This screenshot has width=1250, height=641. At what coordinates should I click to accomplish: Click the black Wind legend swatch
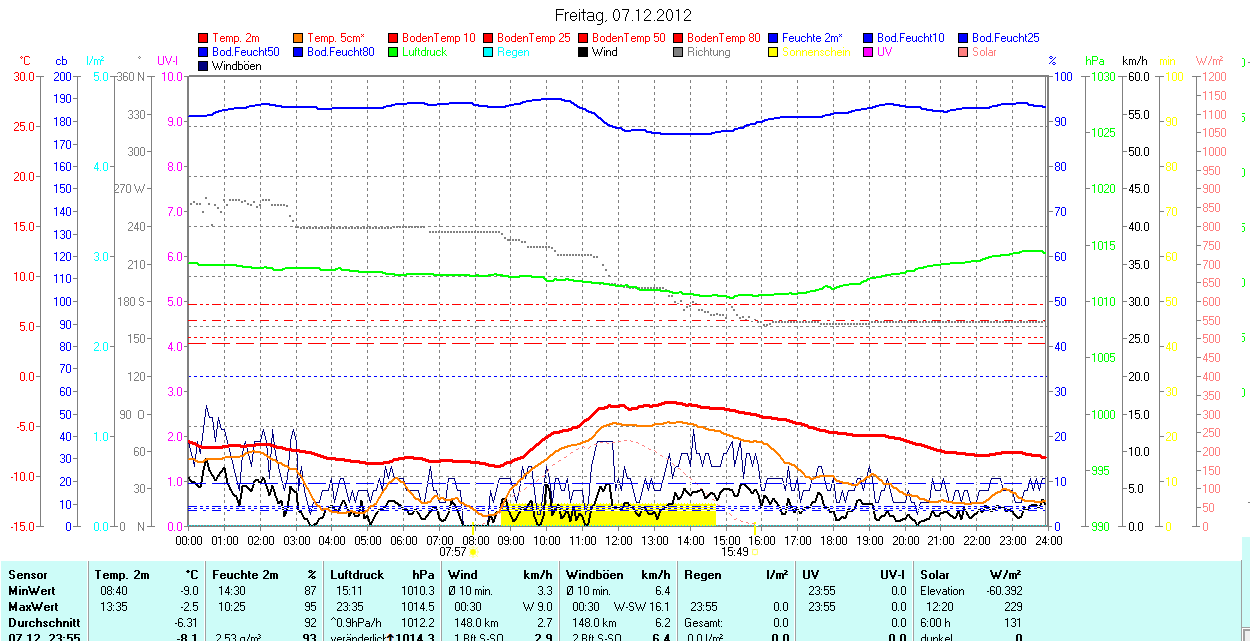point(584,52)
